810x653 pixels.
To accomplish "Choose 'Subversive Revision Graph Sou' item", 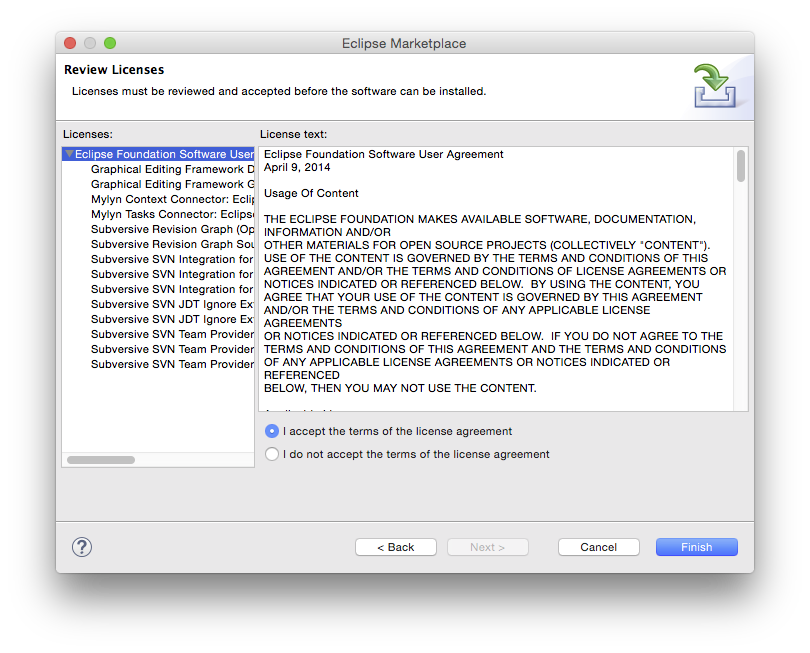I will pos(173,244).
